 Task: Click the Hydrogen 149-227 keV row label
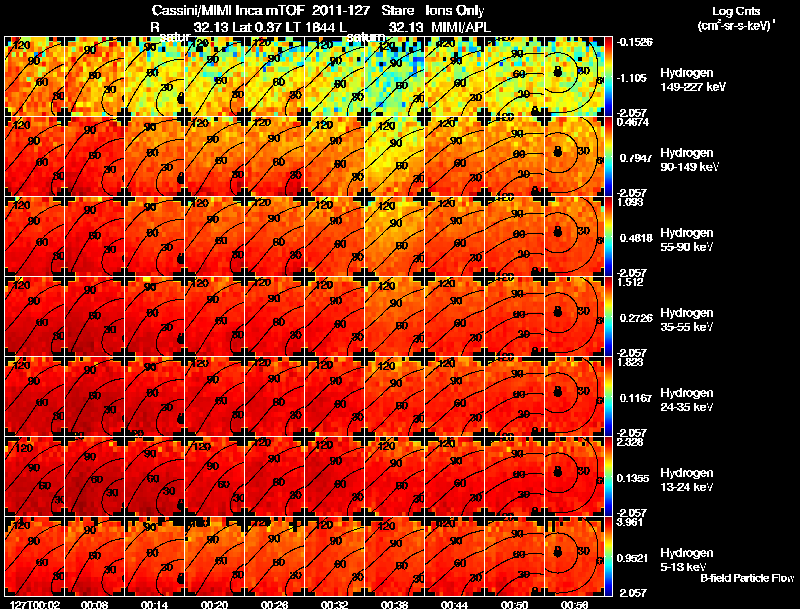coord(692,80)
